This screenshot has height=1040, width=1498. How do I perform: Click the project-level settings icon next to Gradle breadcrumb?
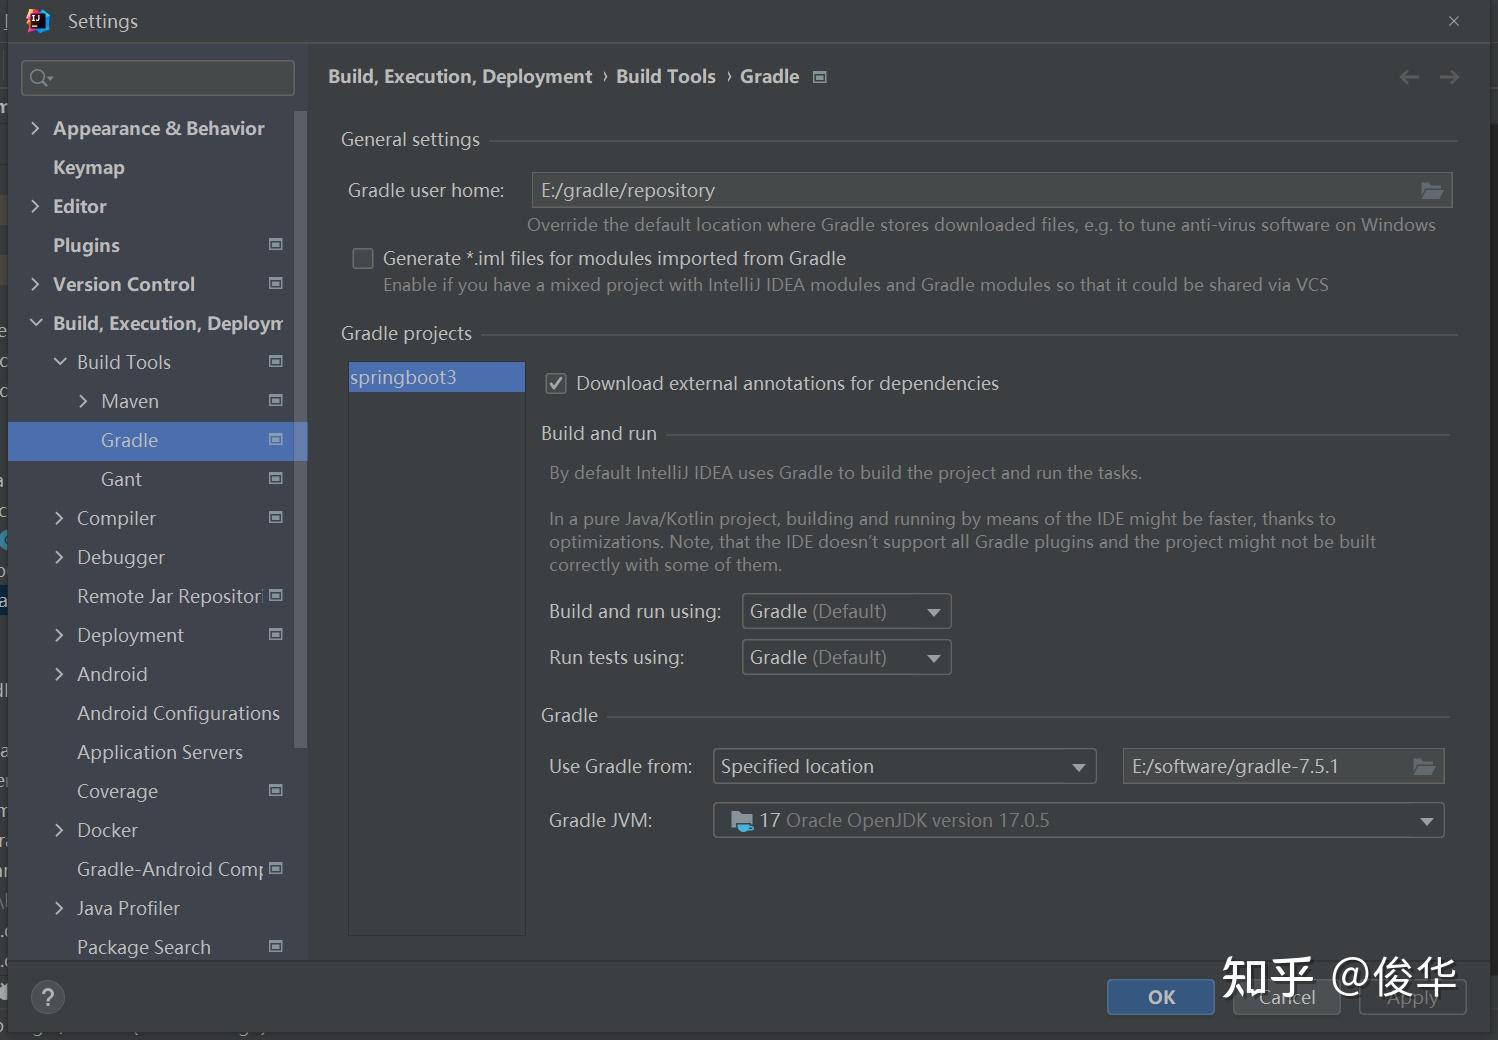tap(820, 77)
